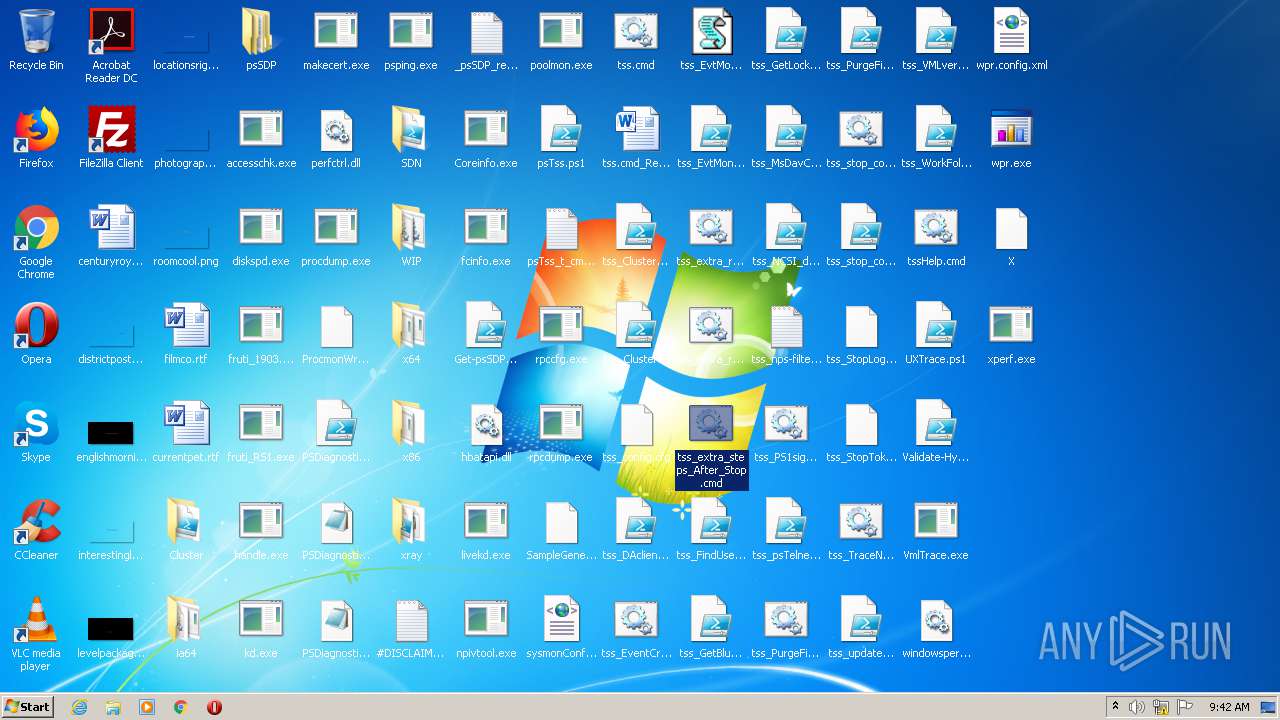
Task: Select the wpr.config.xml file icon
Action: tap(1011, 40)
